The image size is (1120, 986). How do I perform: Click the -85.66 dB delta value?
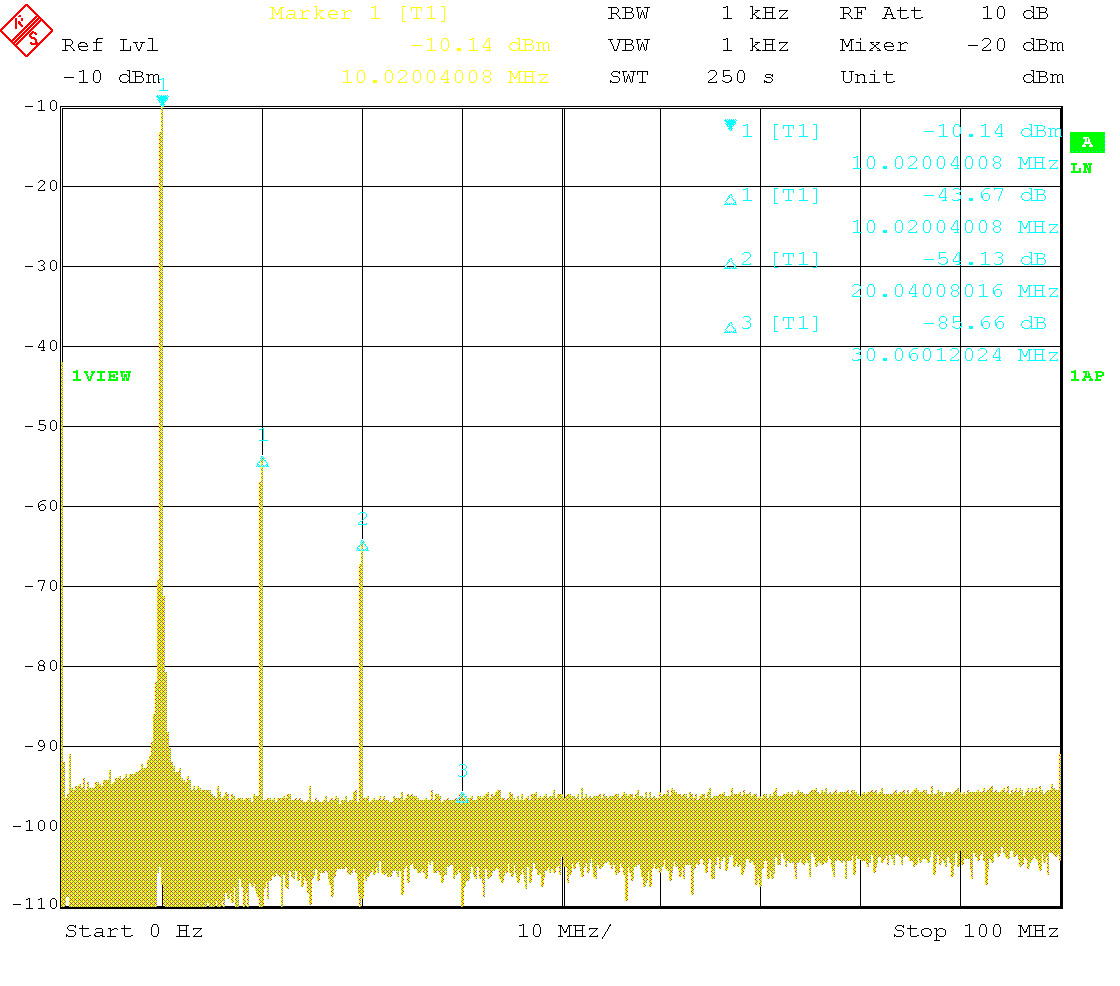click(984, 323)
